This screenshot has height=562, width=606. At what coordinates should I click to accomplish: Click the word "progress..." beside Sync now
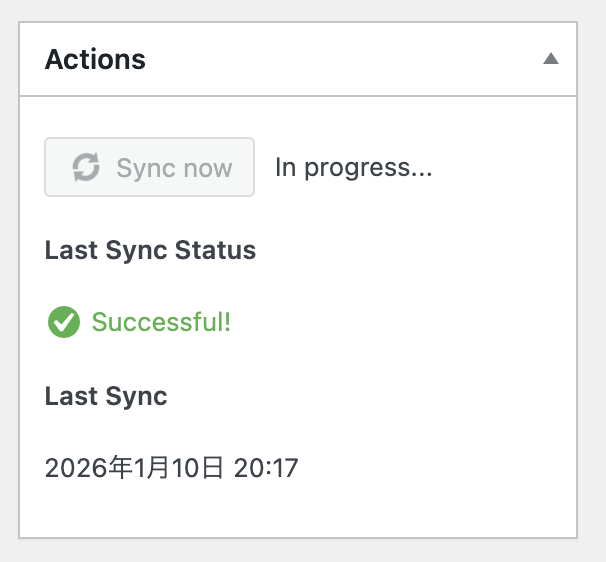tap(369, 168)
